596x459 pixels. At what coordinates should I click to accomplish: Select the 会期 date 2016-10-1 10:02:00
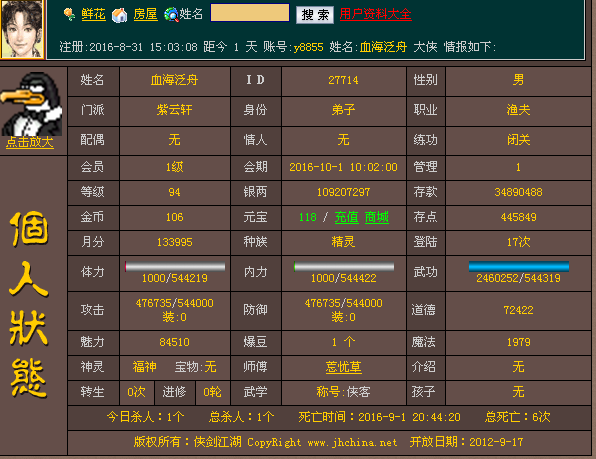pos(343,167)
